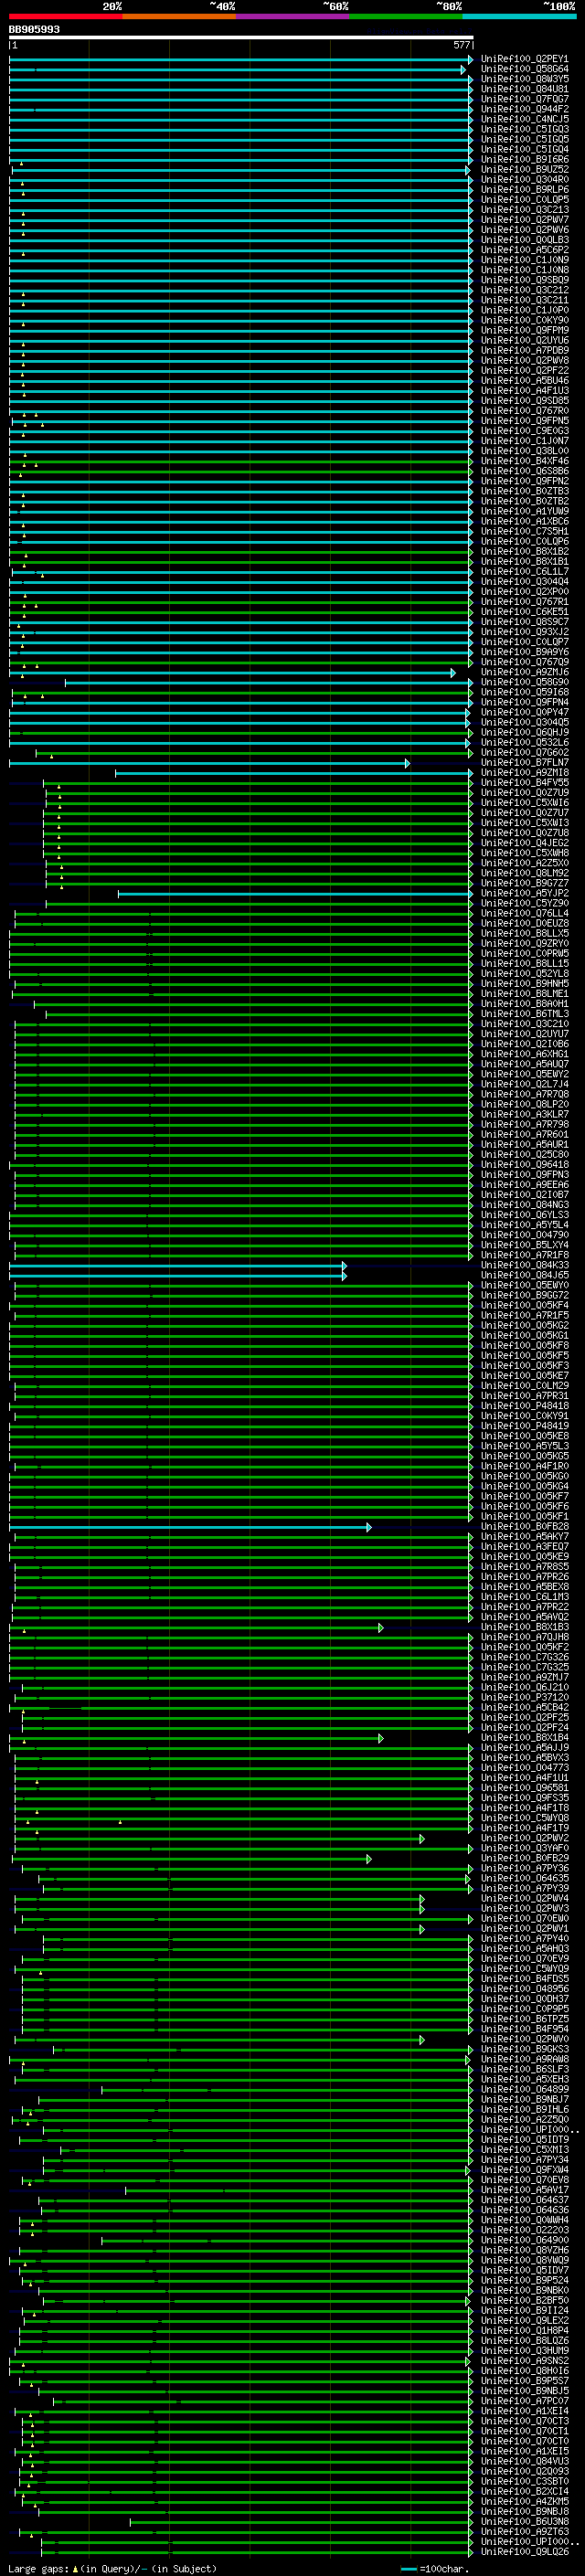
Task: Select label UniRef100_A9ZMJ6
Action: 525,672
